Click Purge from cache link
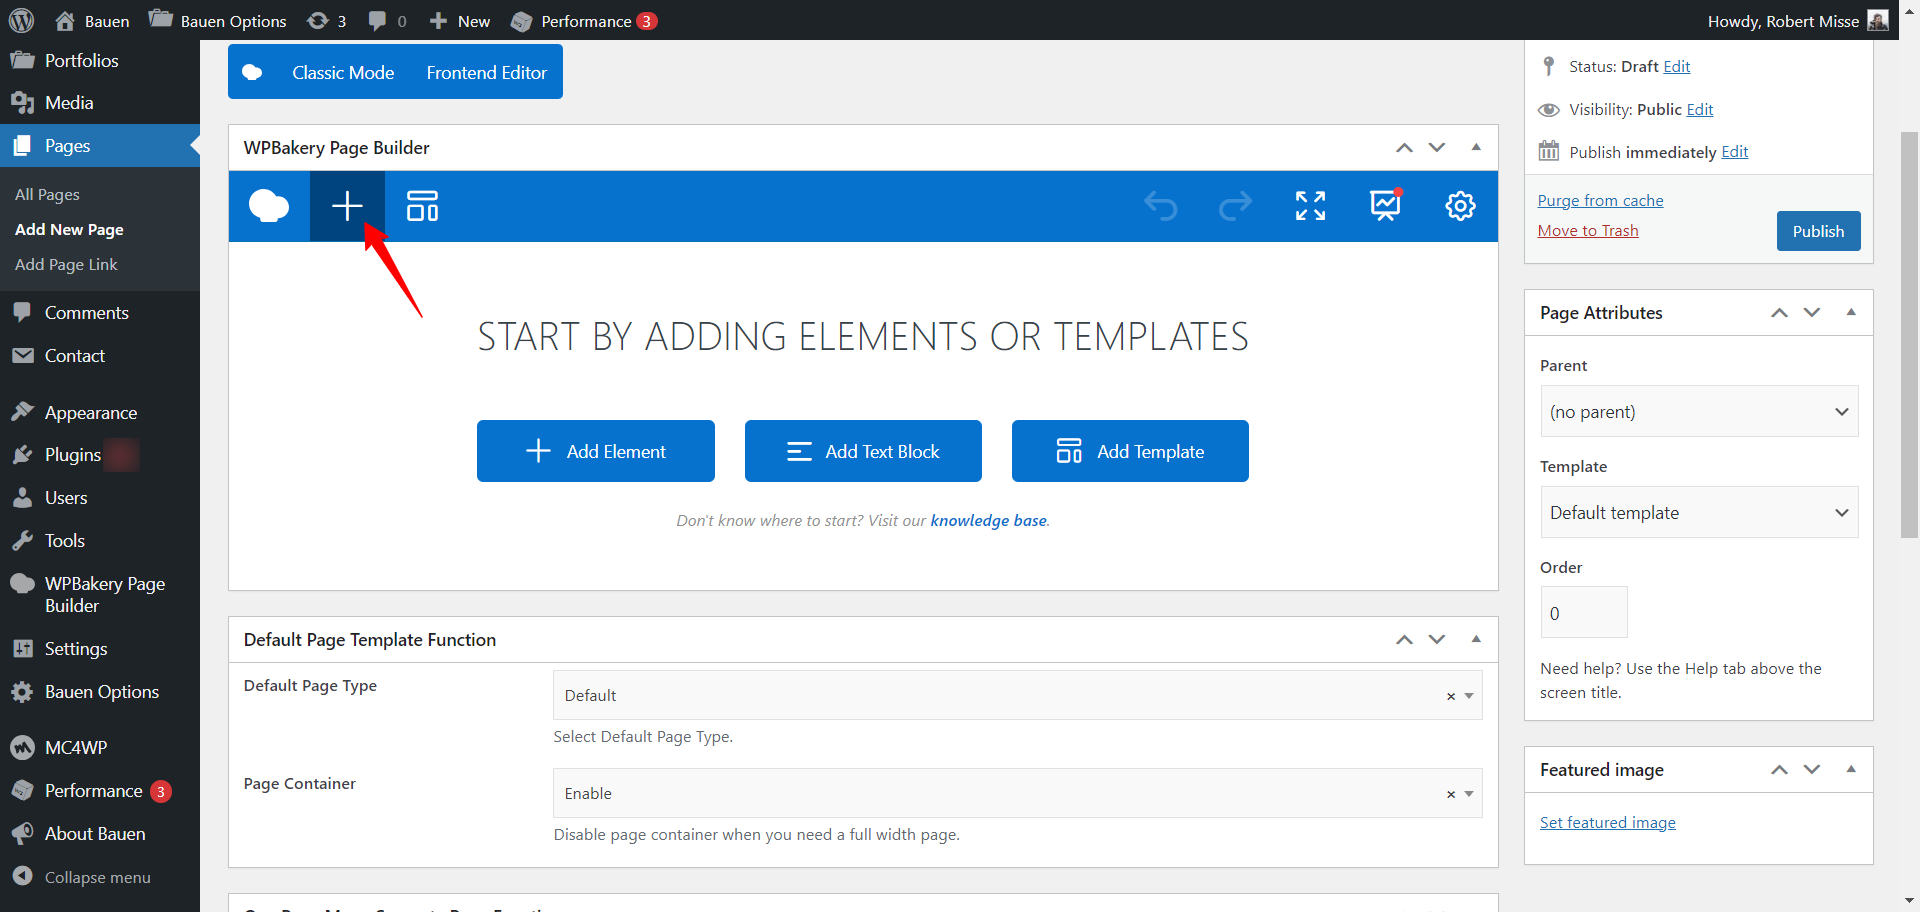The width and height of the screenshot is (1920, 912). point(1600,201)
